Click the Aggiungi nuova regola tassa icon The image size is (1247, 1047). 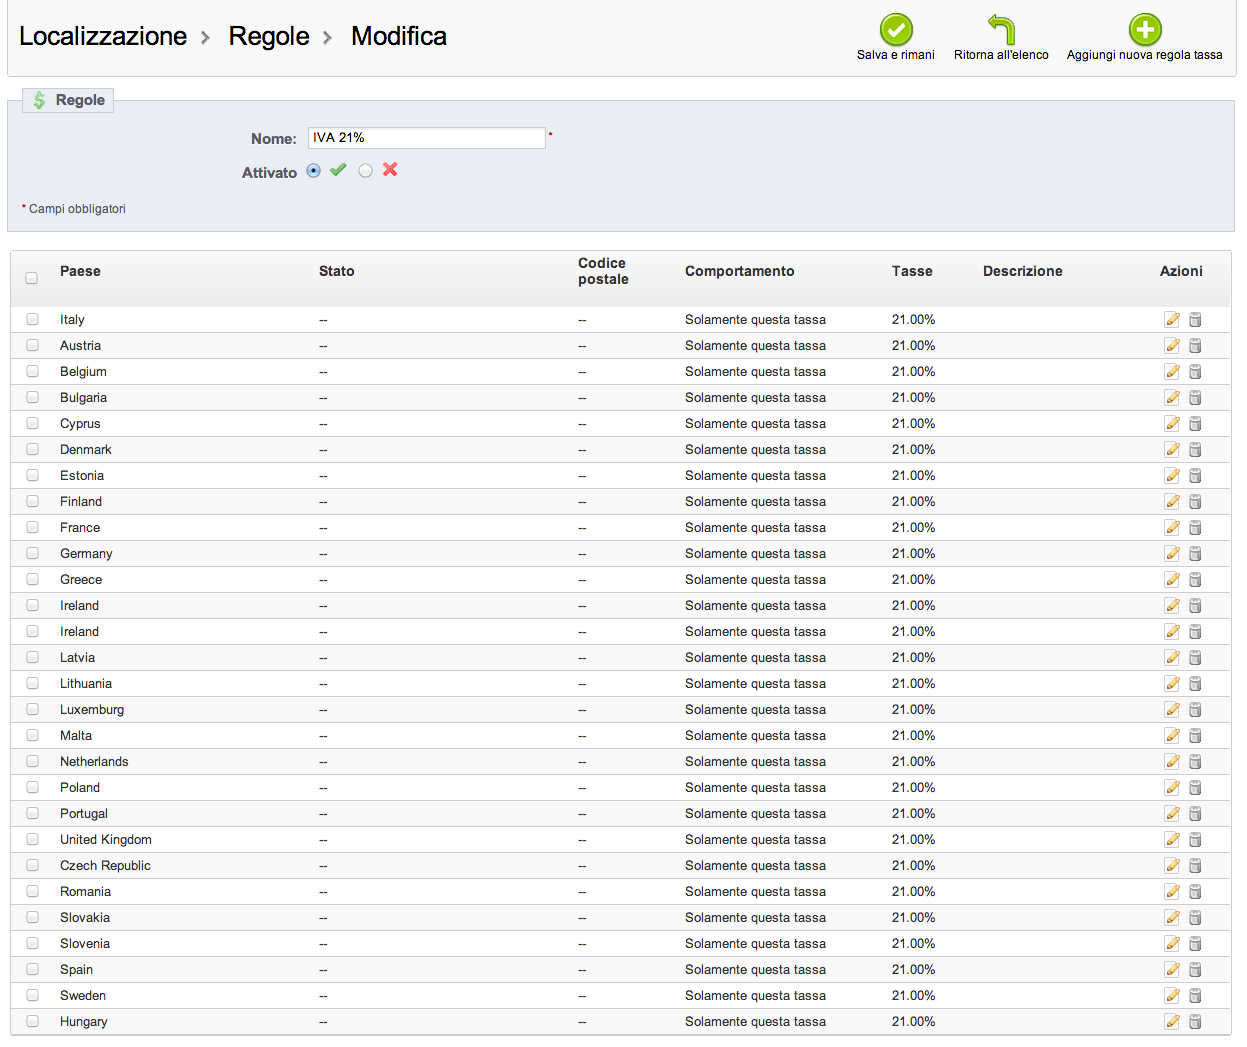pos(1145,29)
